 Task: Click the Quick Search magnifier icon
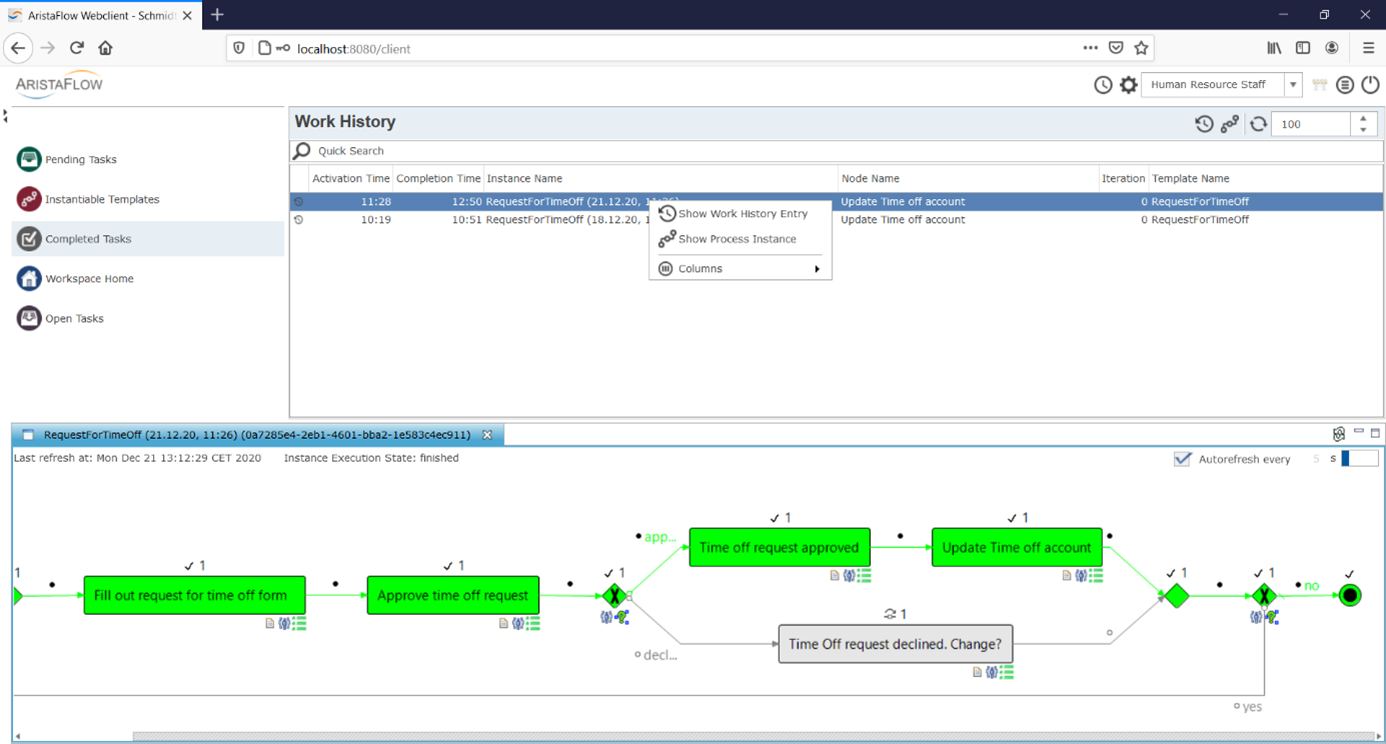(x=302, y=151)
